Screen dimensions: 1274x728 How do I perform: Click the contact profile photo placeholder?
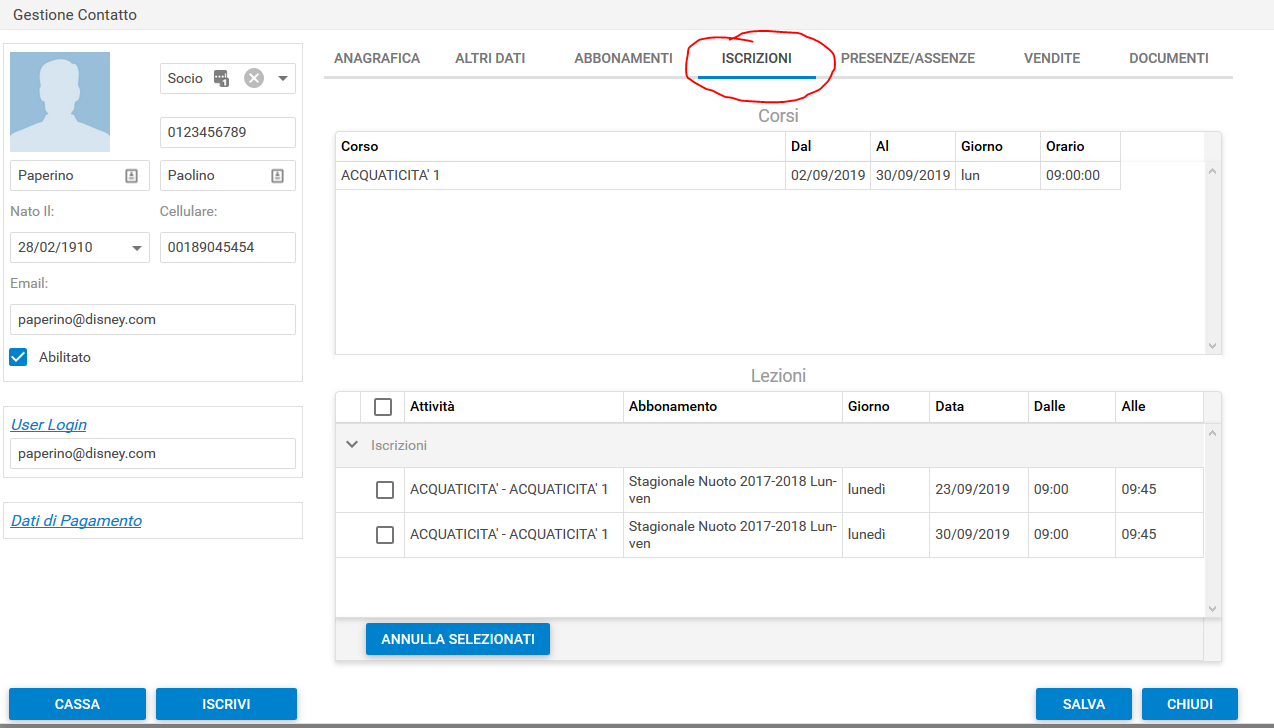(60, 102)
